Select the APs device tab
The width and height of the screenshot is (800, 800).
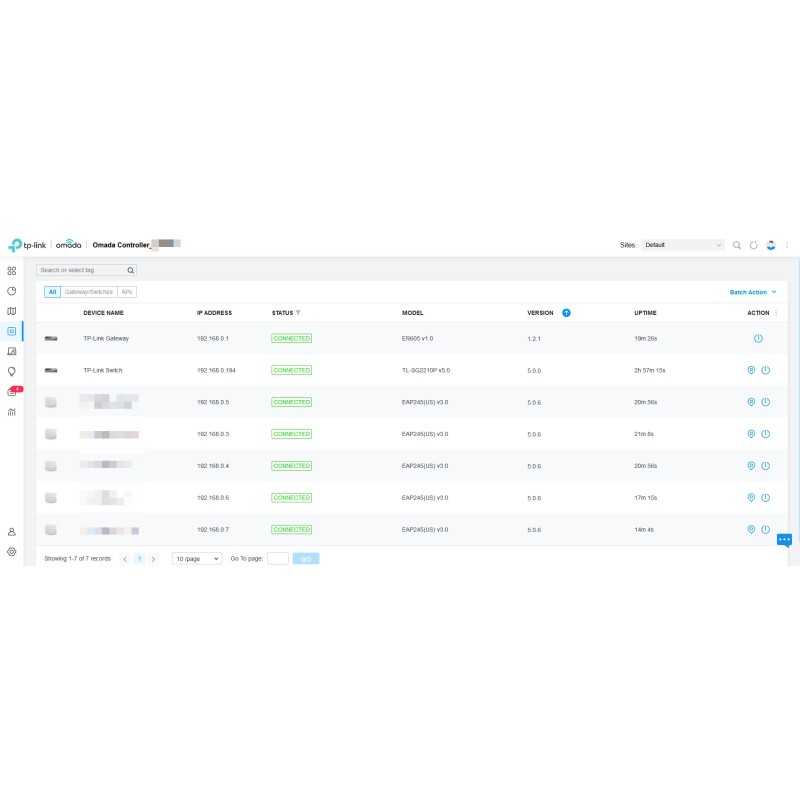[x=126, y=291]
